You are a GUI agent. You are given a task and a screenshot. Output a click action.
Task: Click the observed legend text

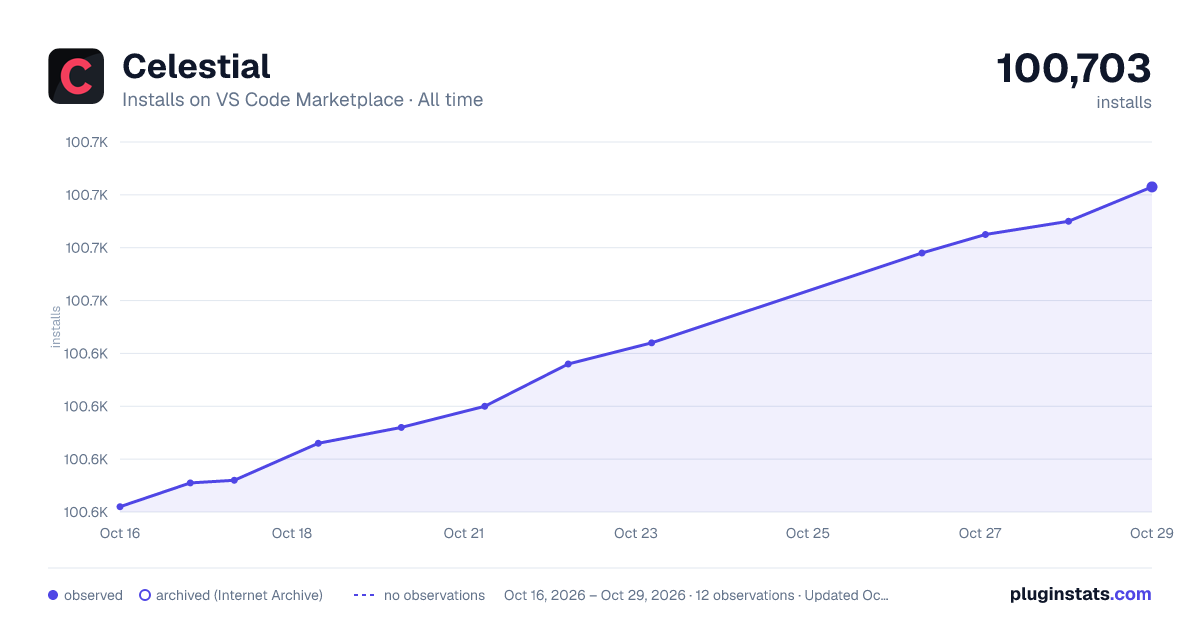93,595
